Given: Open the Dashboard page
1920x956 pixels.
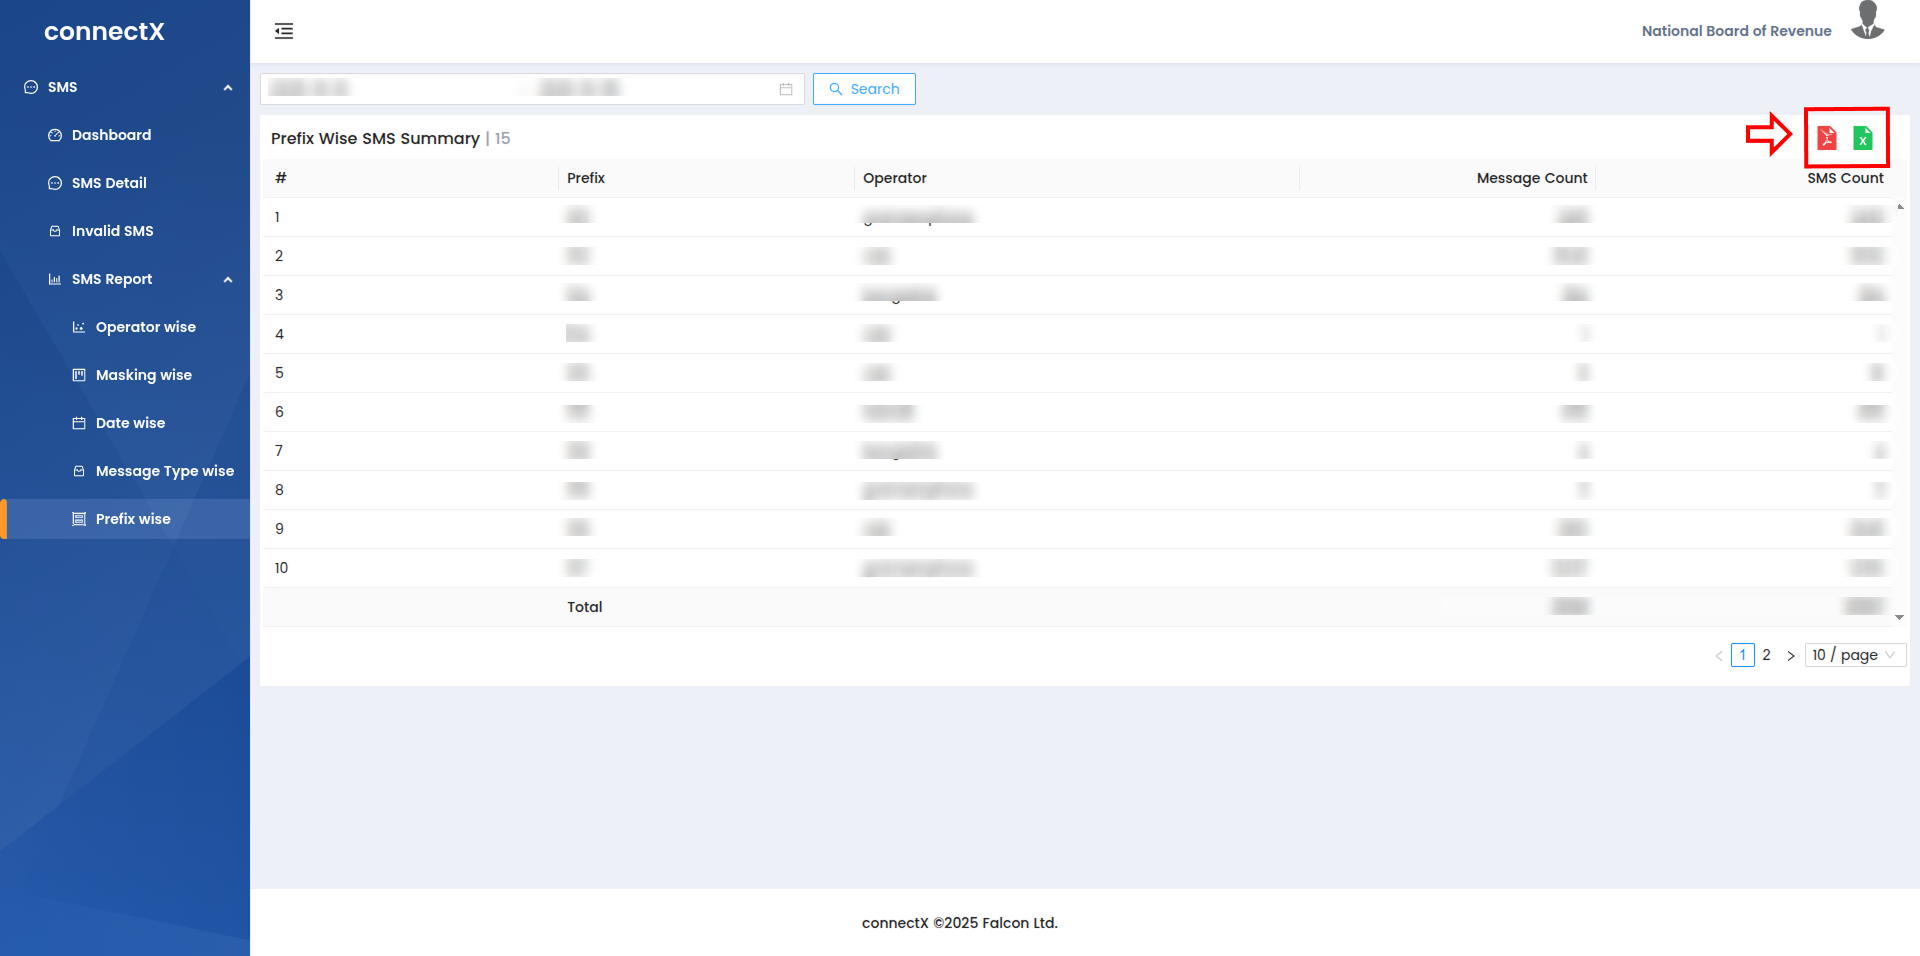Looking at the screenshot, I should pyautogui.click(x=111, y=135).
